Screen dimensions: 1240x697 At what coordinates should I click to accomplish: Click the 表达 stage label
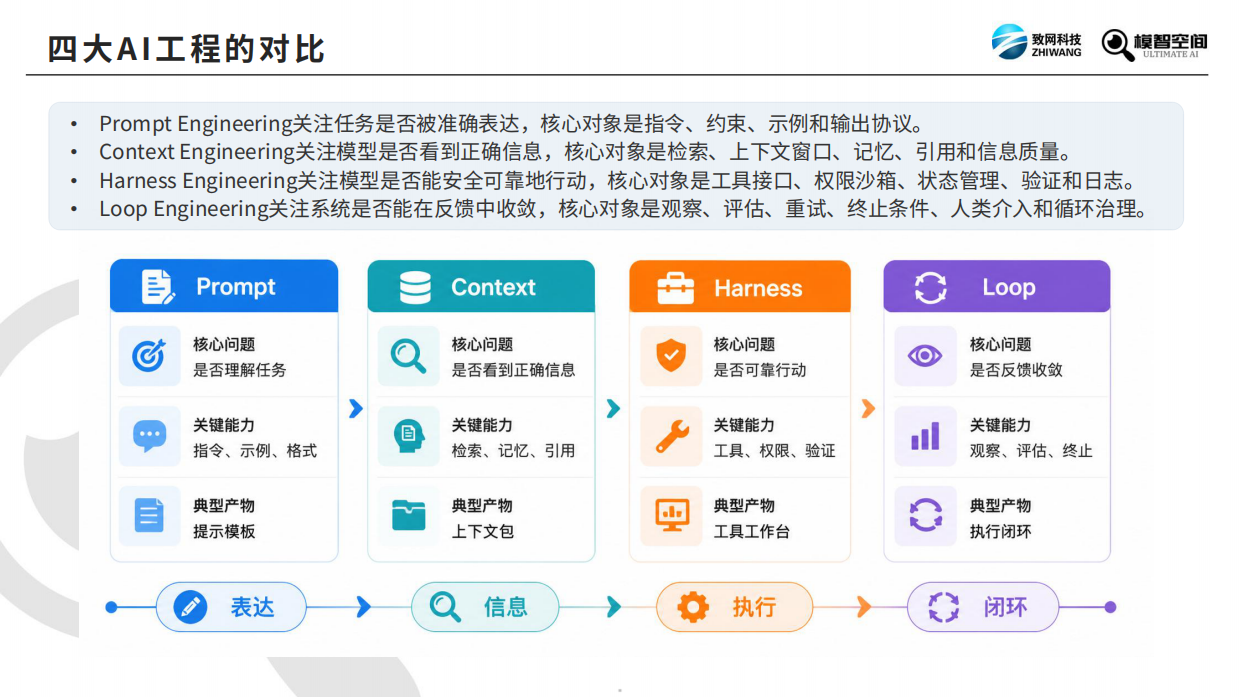pos(252,607)
